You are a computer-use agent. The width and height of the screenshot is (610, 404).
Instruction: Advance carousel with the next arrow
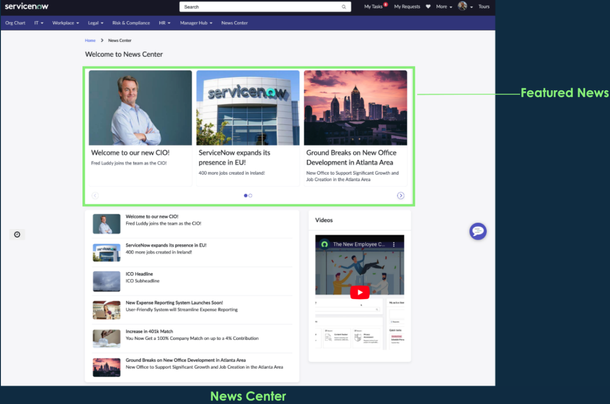point(400,196)
